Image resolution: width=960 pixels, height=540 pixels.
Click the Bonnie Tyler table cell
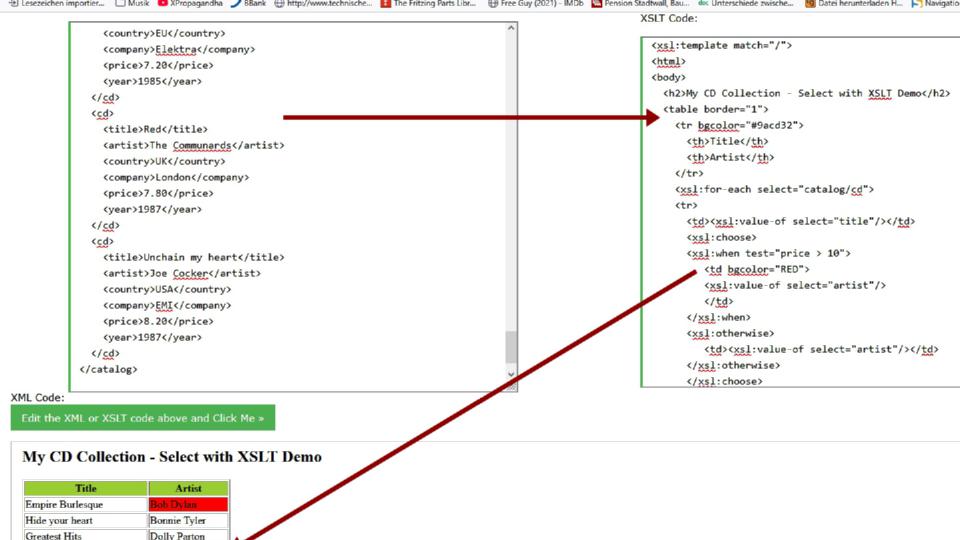pos(188,521)
